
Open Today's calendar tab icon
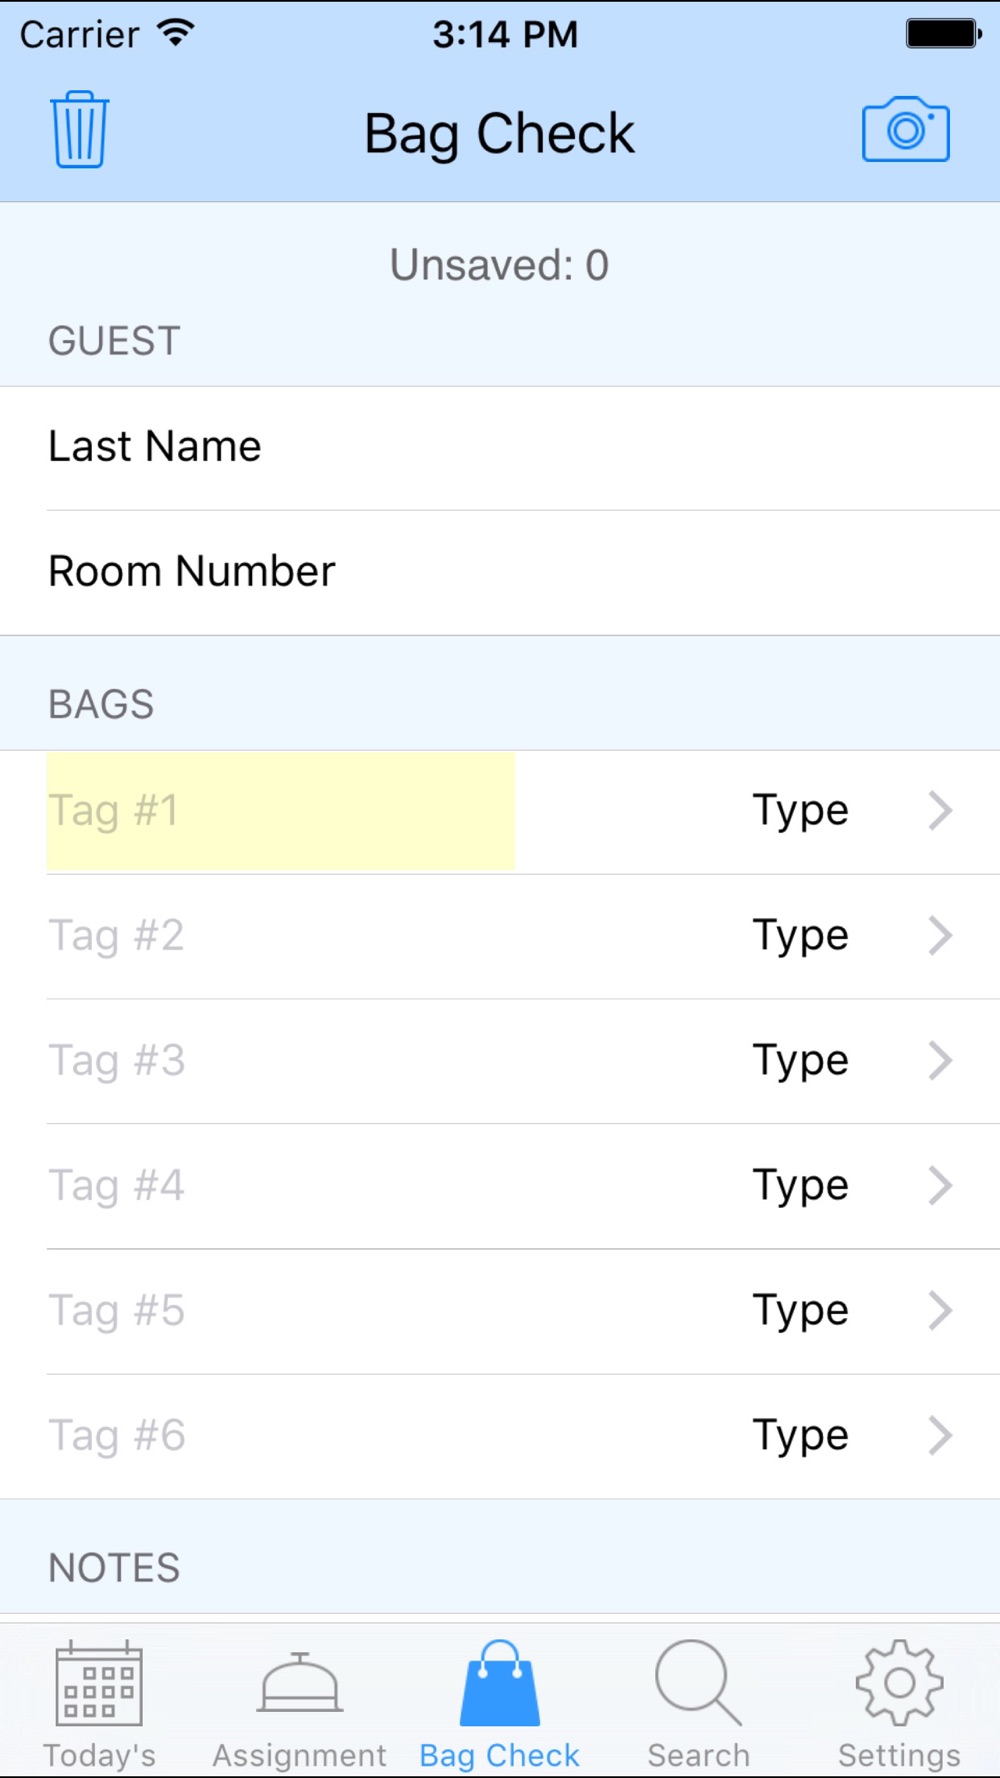(99, 1685)
